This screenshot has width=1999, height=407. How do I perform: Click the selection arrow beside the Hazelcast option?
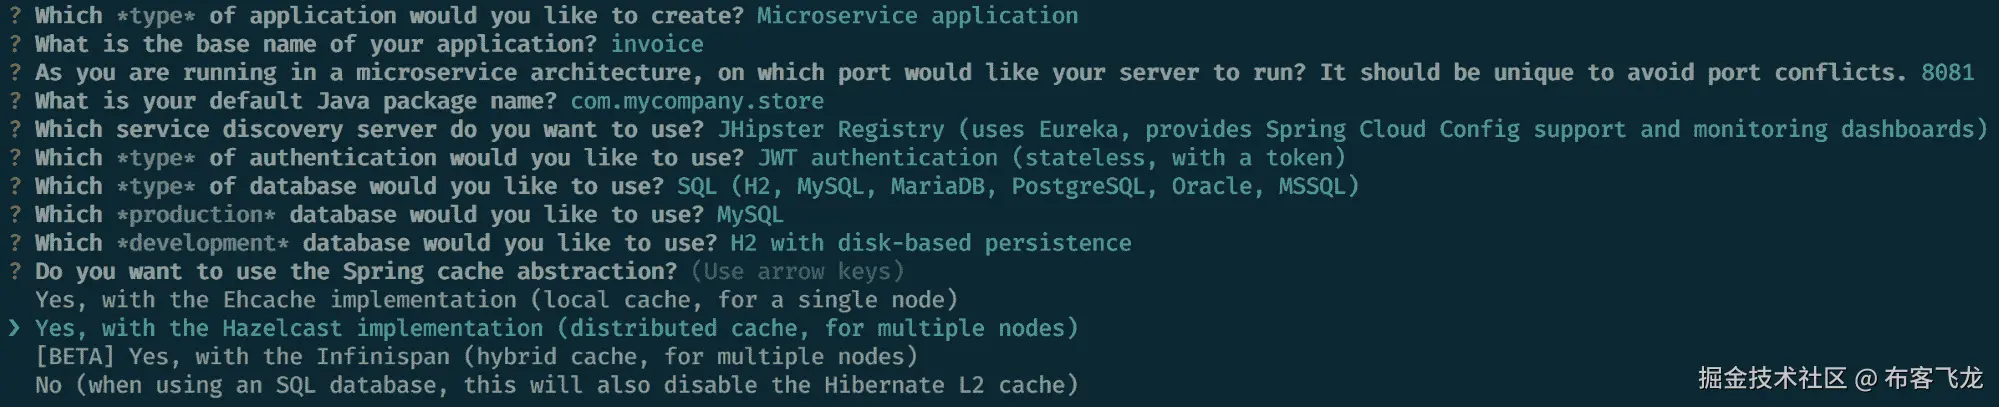point(14,329)
